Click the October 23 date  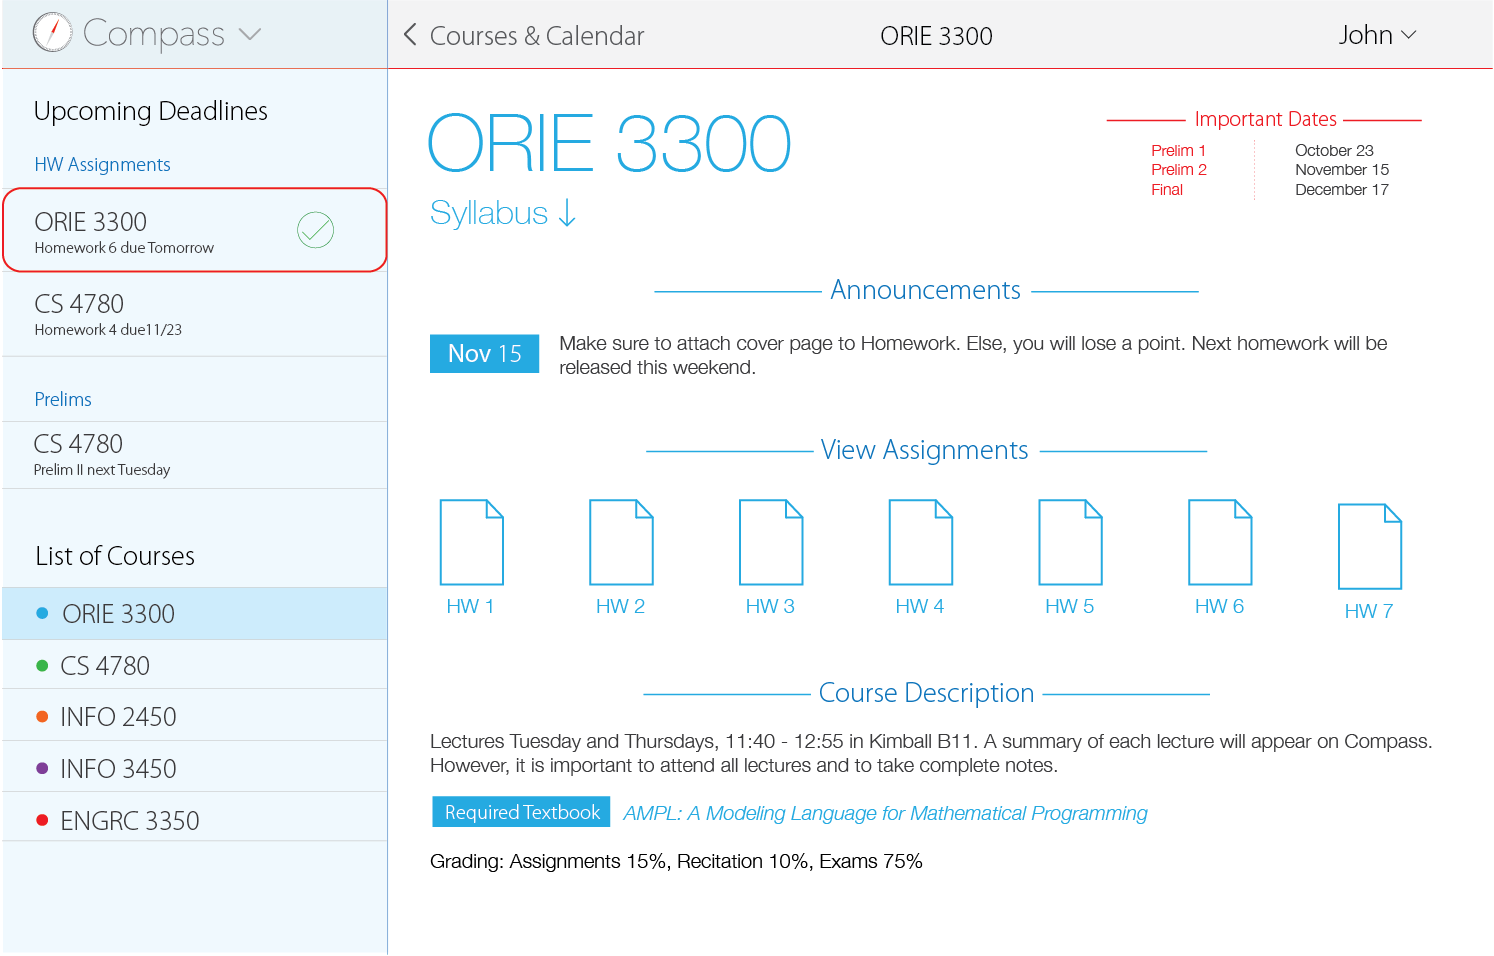pyautogui.click(x=1334, y=150)
